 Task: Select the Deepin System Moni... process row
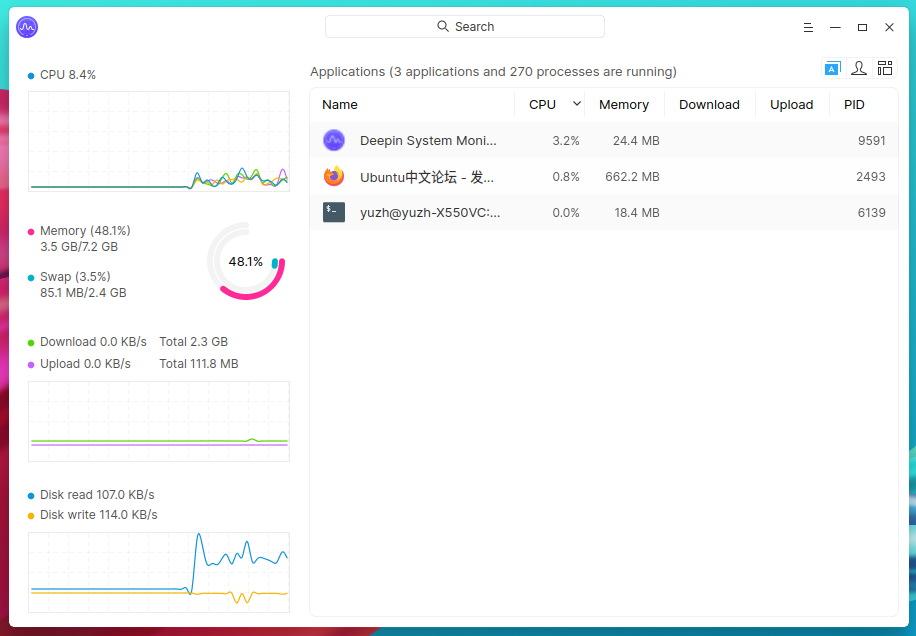point(603,140)
